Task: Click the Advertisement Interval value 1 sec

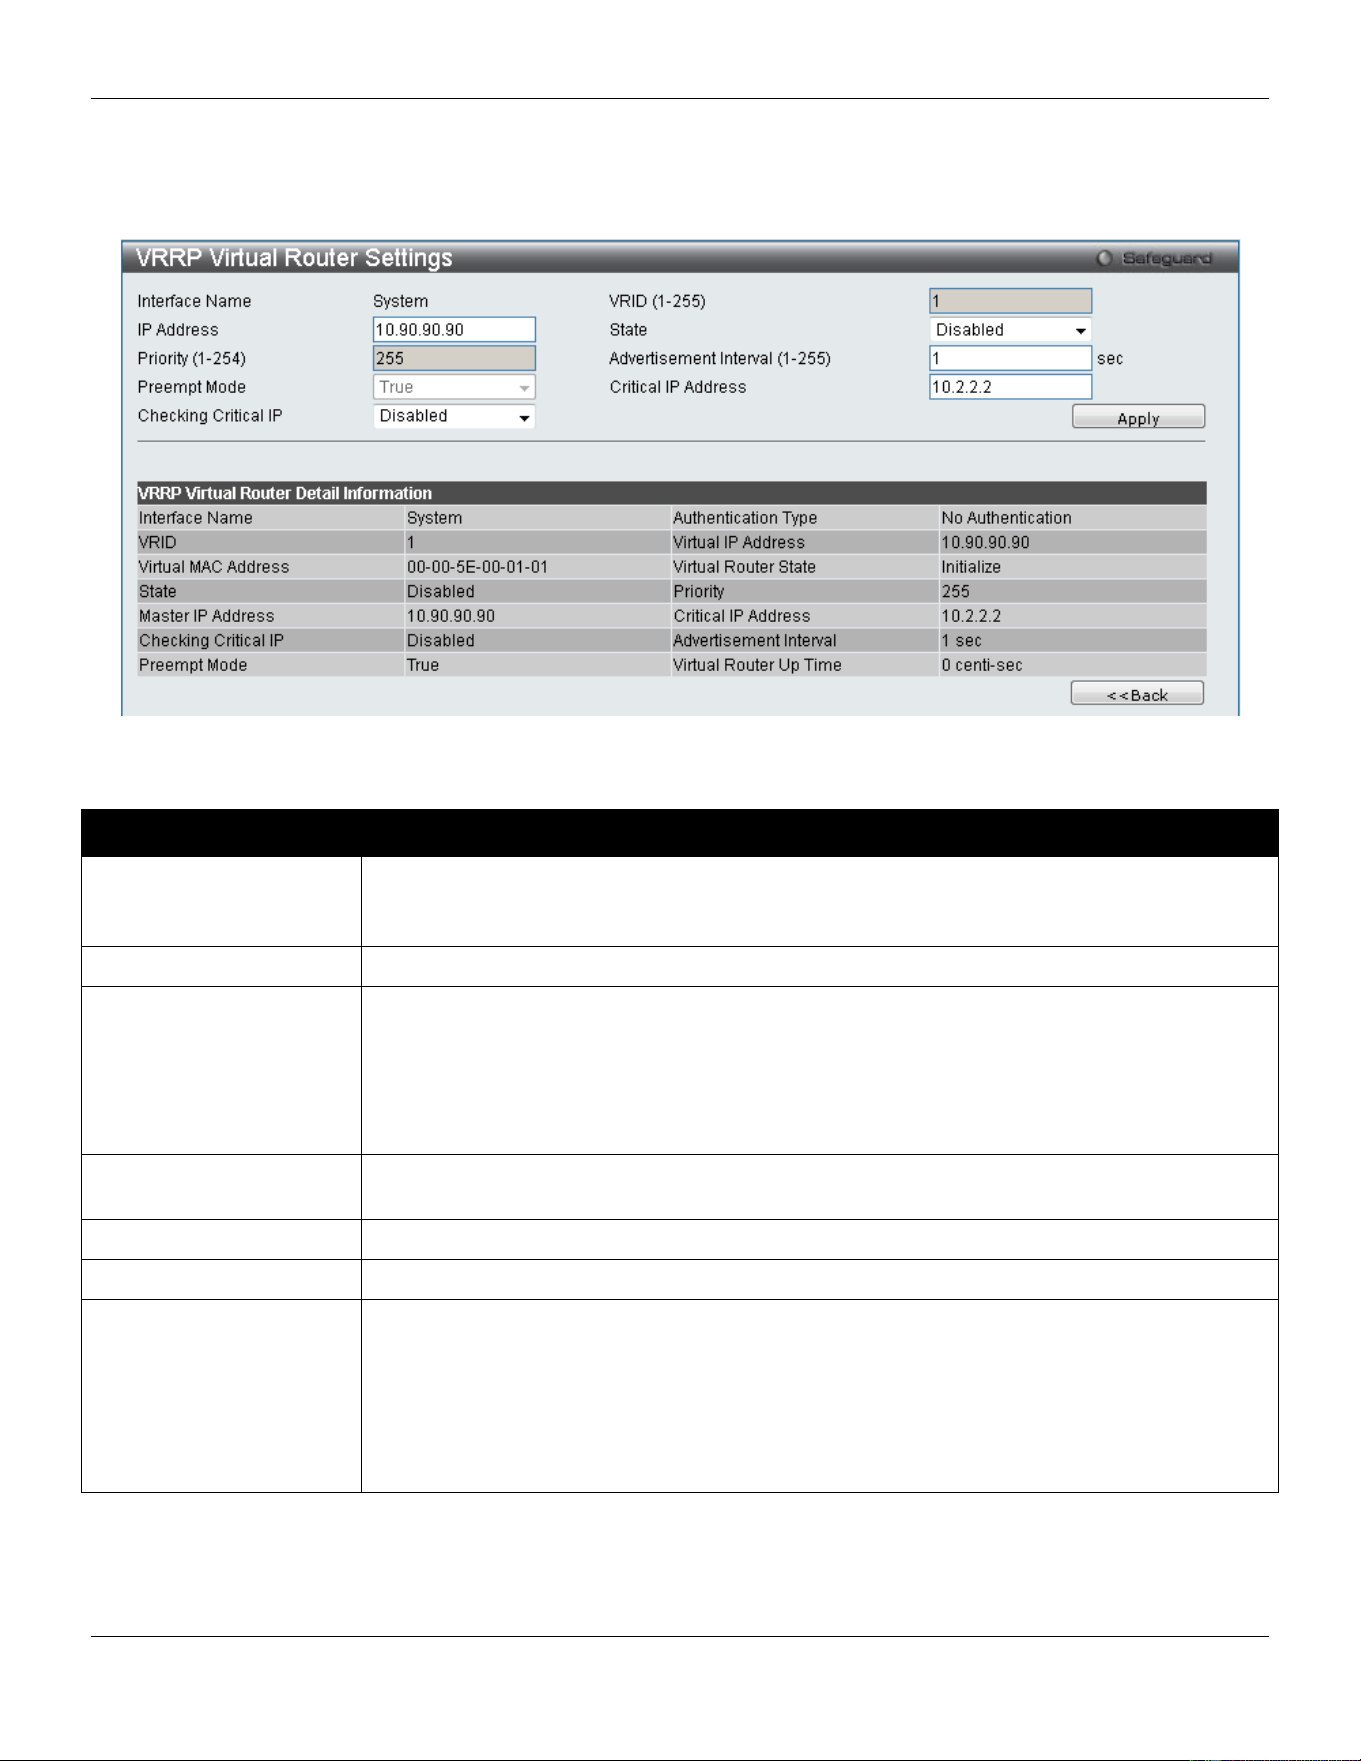Action: (x=961, y=641)
